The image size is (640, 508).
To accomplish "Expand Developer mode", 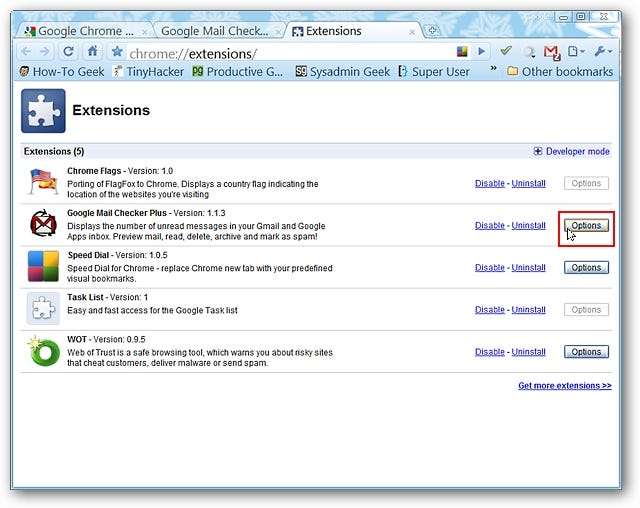I will [571, 151].
